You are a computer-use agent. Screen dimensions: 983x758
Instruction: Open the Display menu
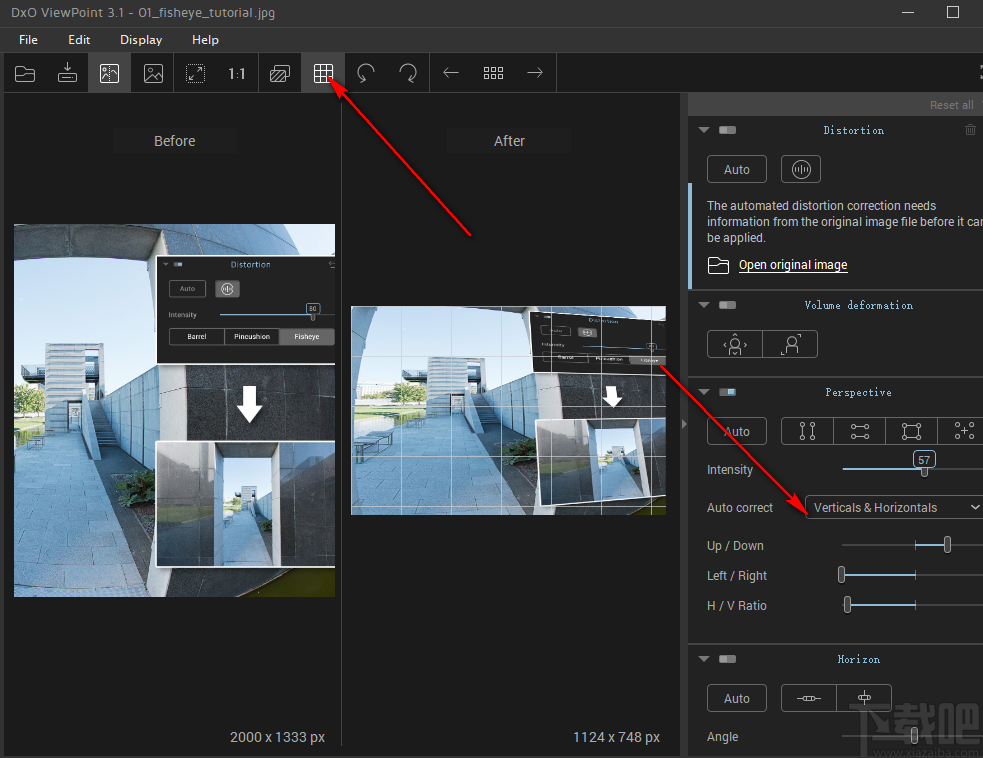(x=141, y=39)
